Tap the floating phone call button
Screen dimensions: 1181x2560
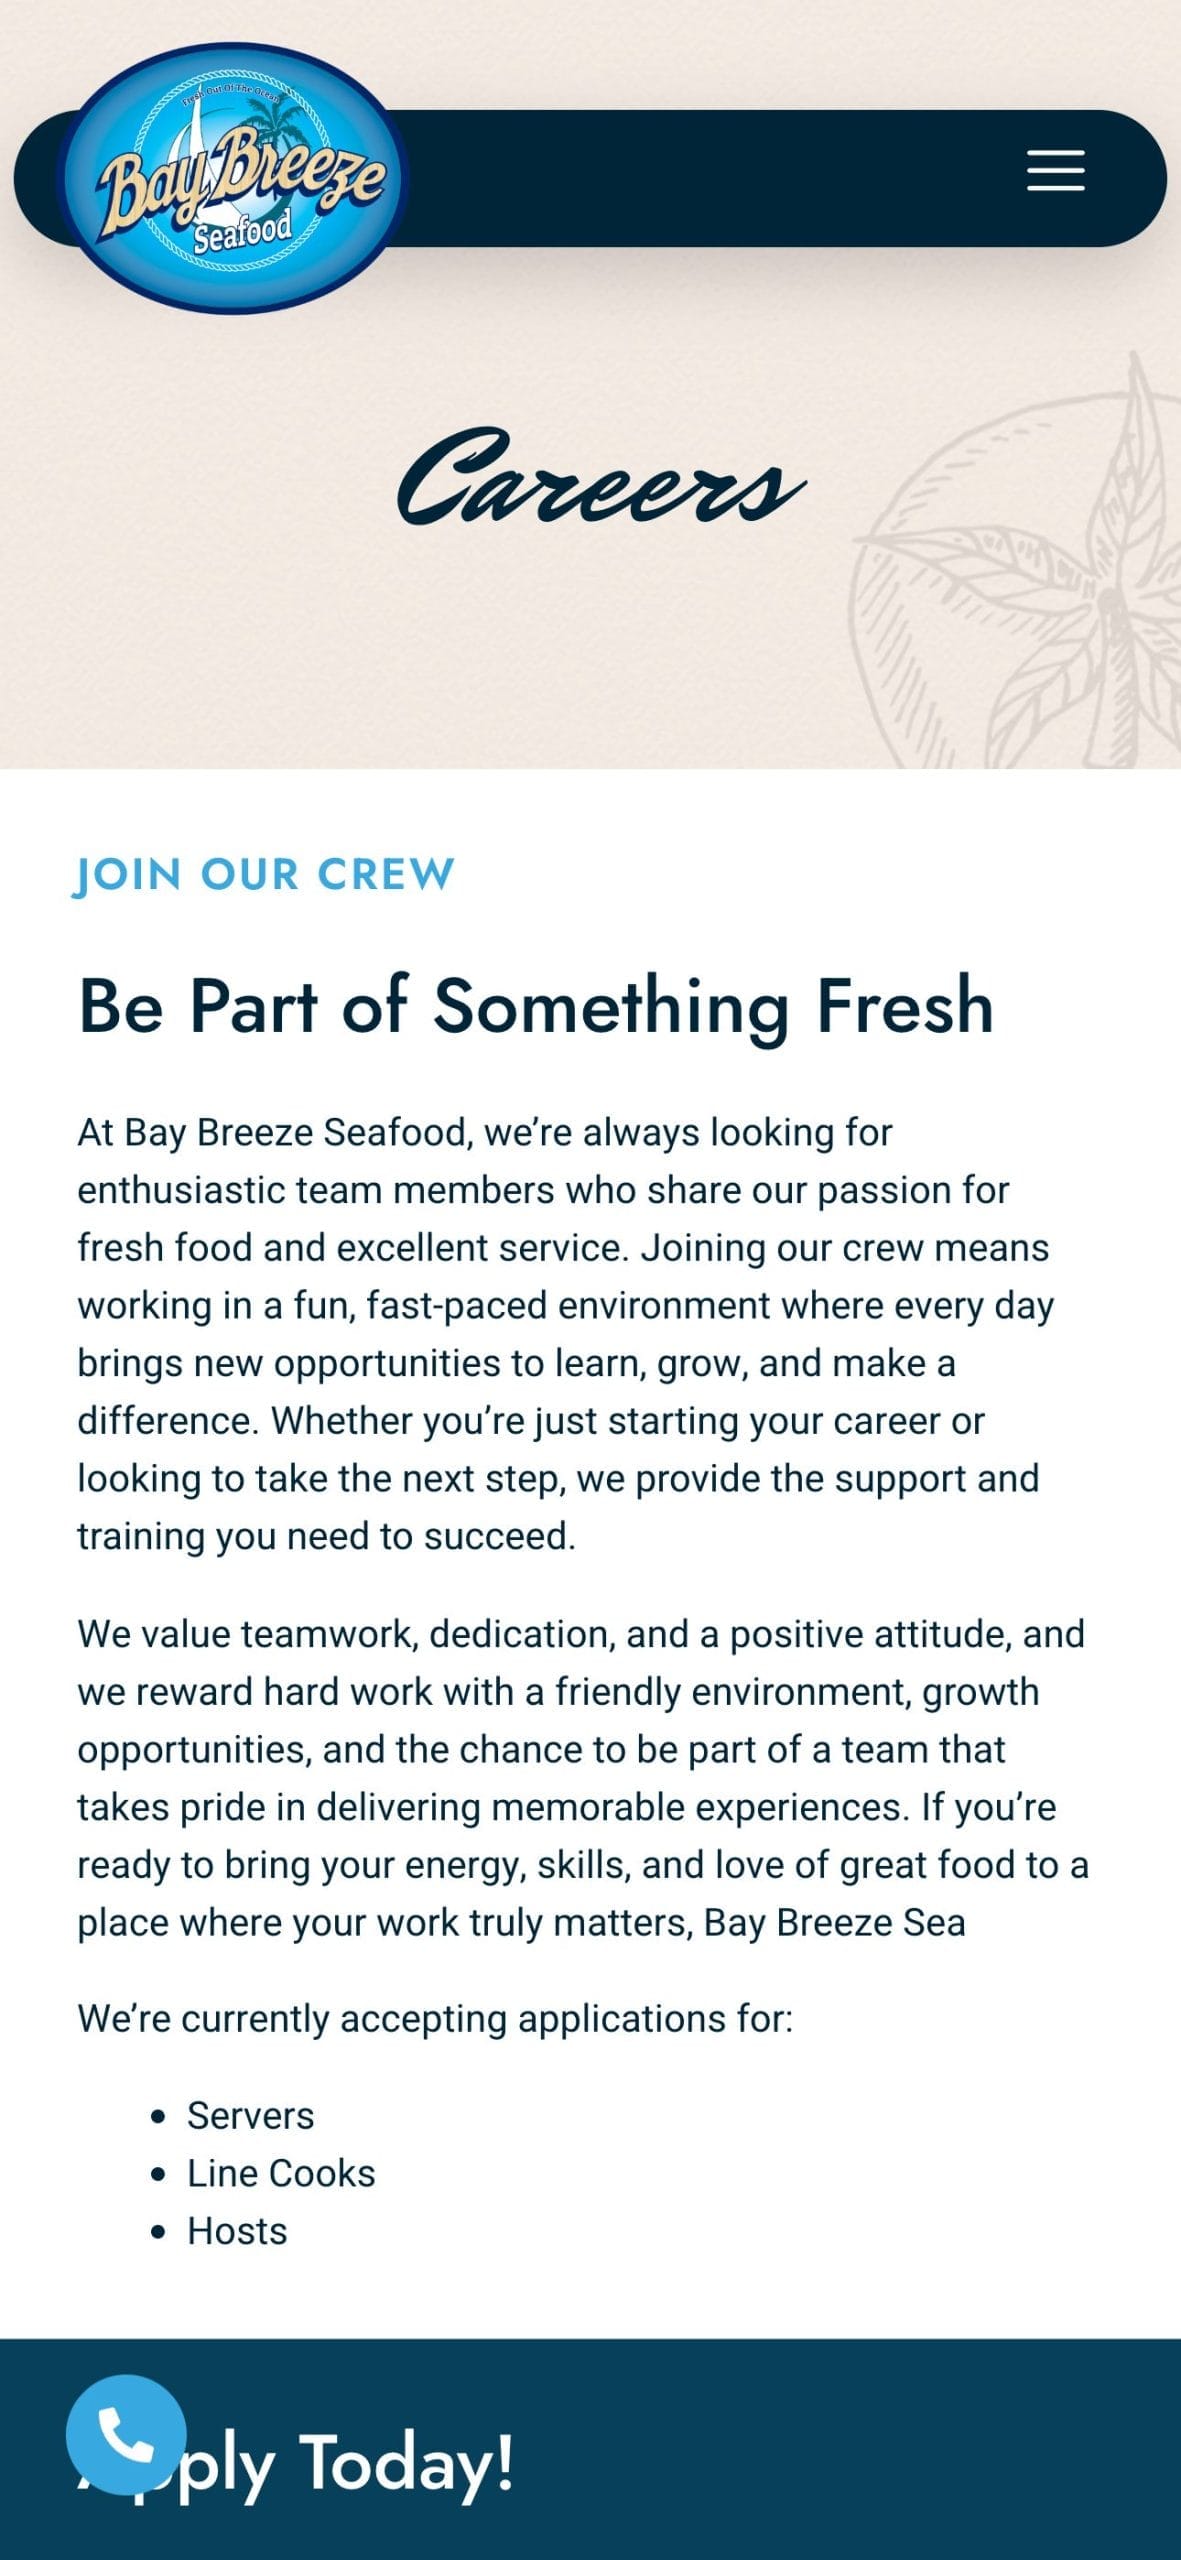click(x=126, y=2434)
